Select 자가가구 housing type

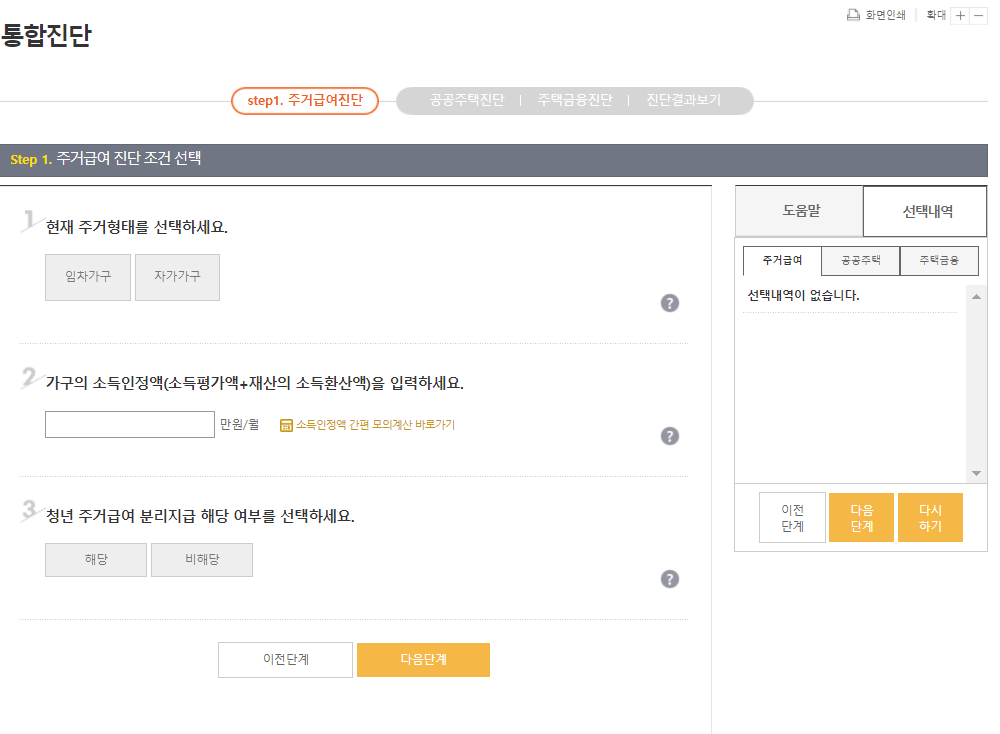pos(177,277)
